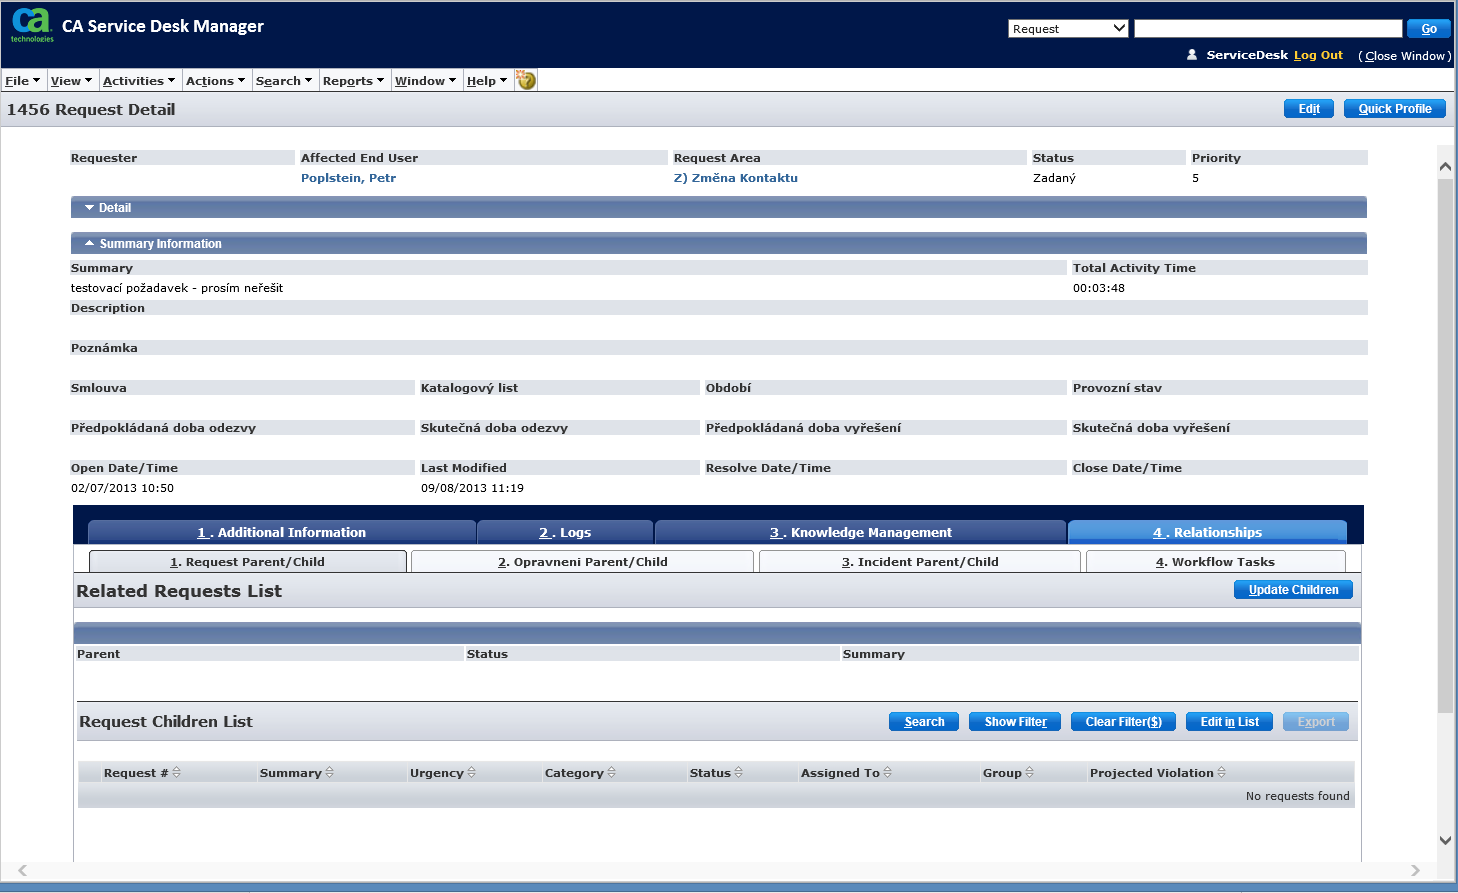The image size is (1458, 893).
Task: Open the View menu
Action: point(71,81)
